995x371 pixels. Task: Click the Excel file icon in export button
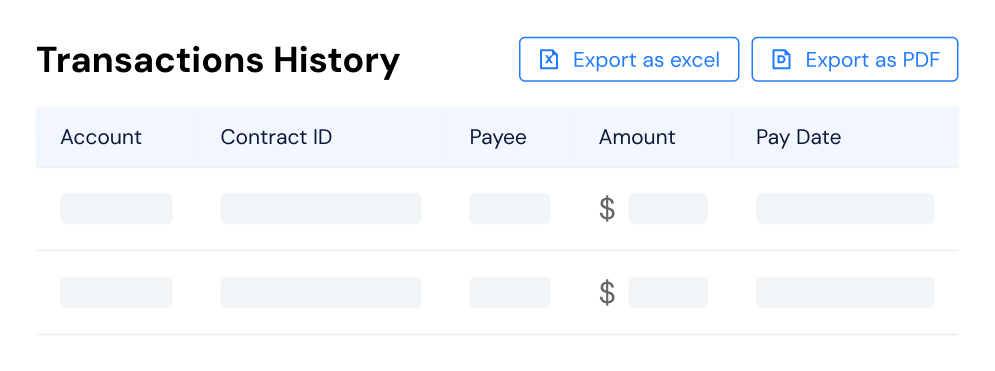tap(548, 60)
